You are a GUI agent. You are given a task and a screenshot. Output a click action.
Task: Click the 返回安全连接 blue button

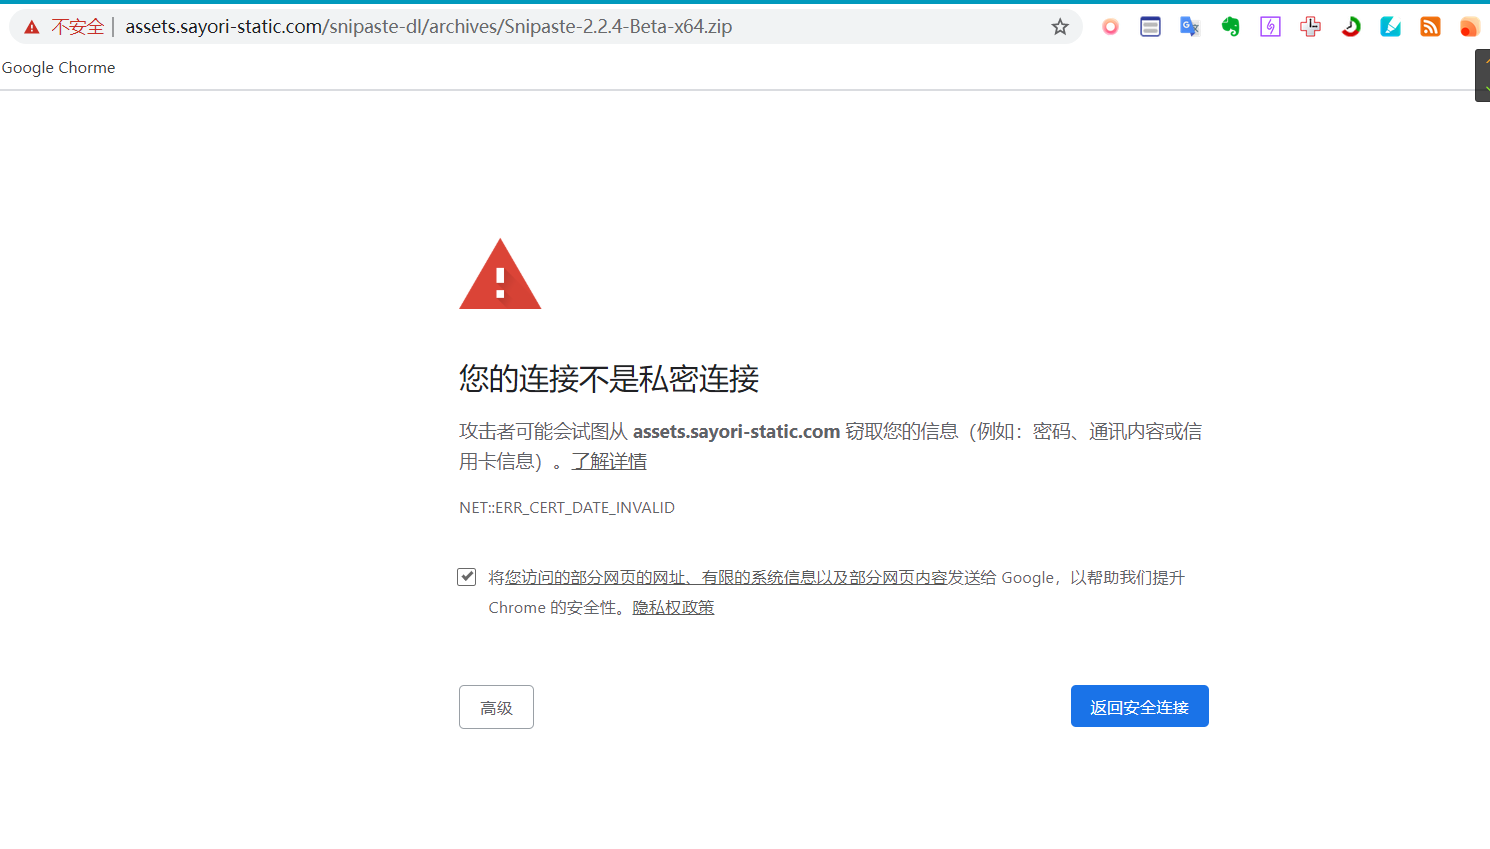point(1139,705)
